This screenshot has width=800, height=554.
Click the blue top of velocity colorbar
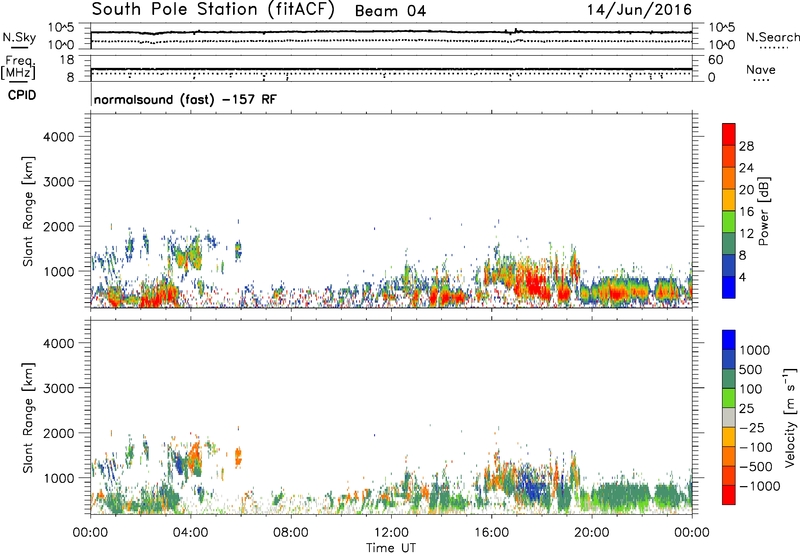tap(729, 340)
